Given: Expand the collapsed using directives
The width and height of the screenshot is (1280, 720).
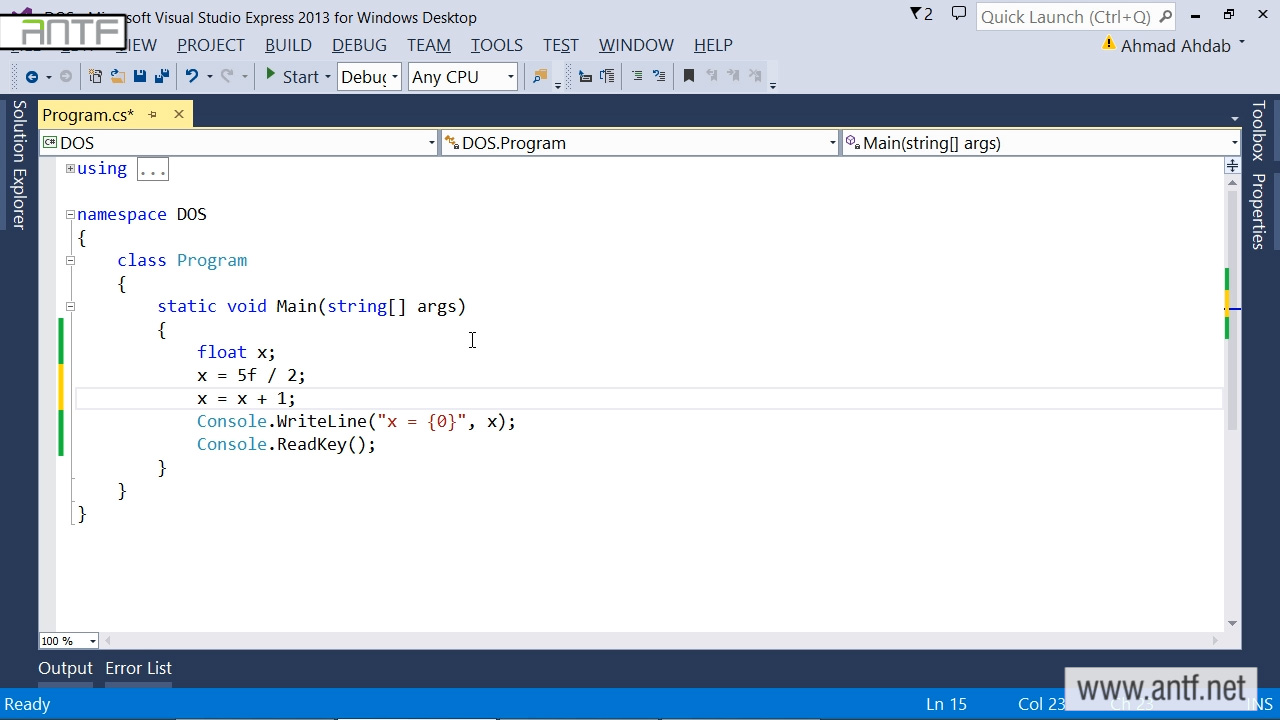Looking at the screenshot, I should (70, 168).
